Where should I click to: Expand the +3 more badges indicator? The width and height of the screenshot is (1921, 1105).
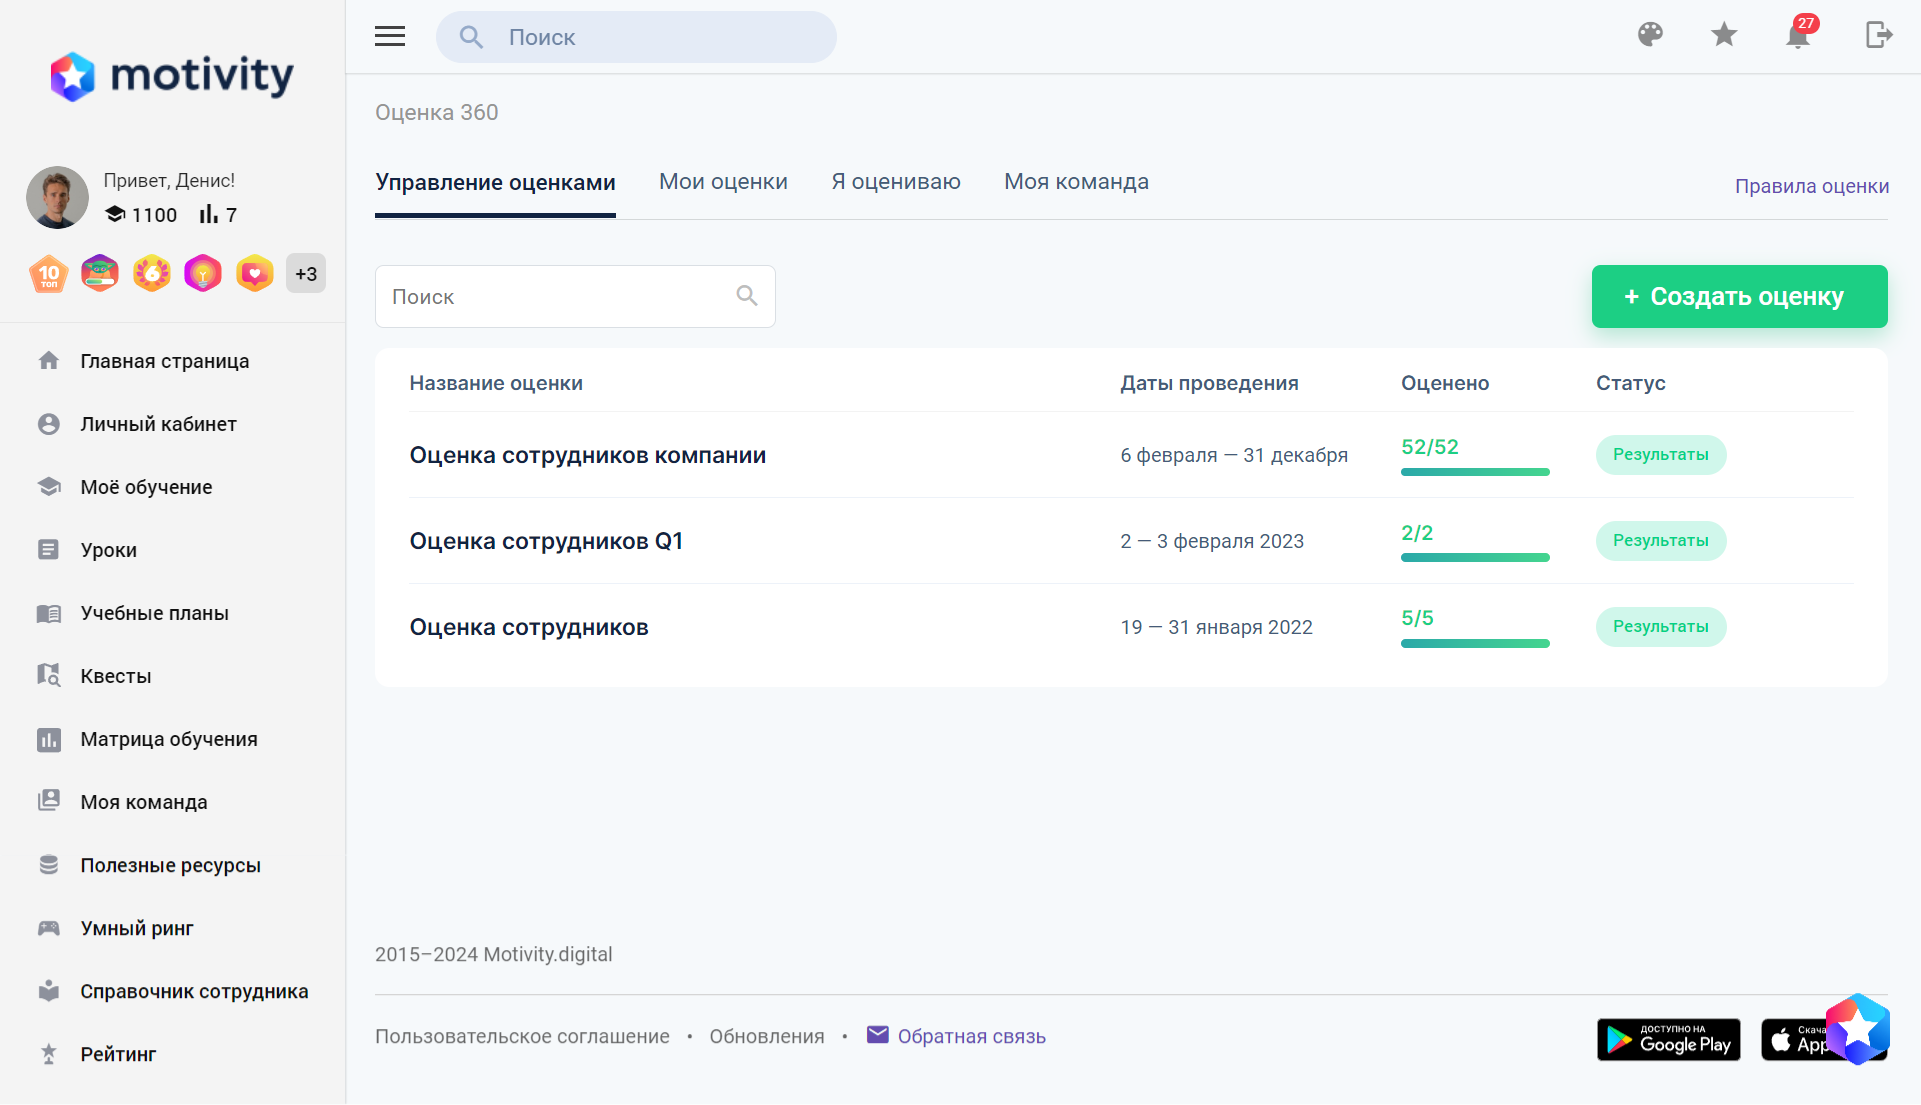tap(306, 274)
